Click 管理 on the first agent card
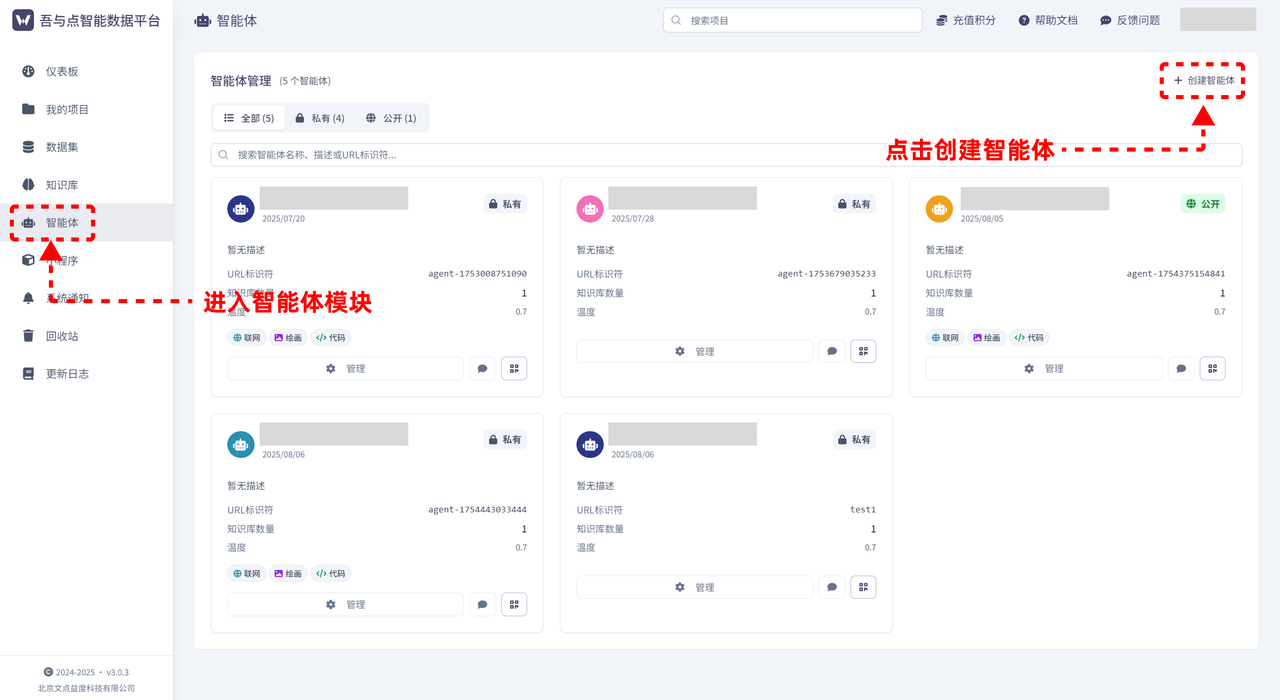Screen dimensions: 1280x700 click(345, 368)
